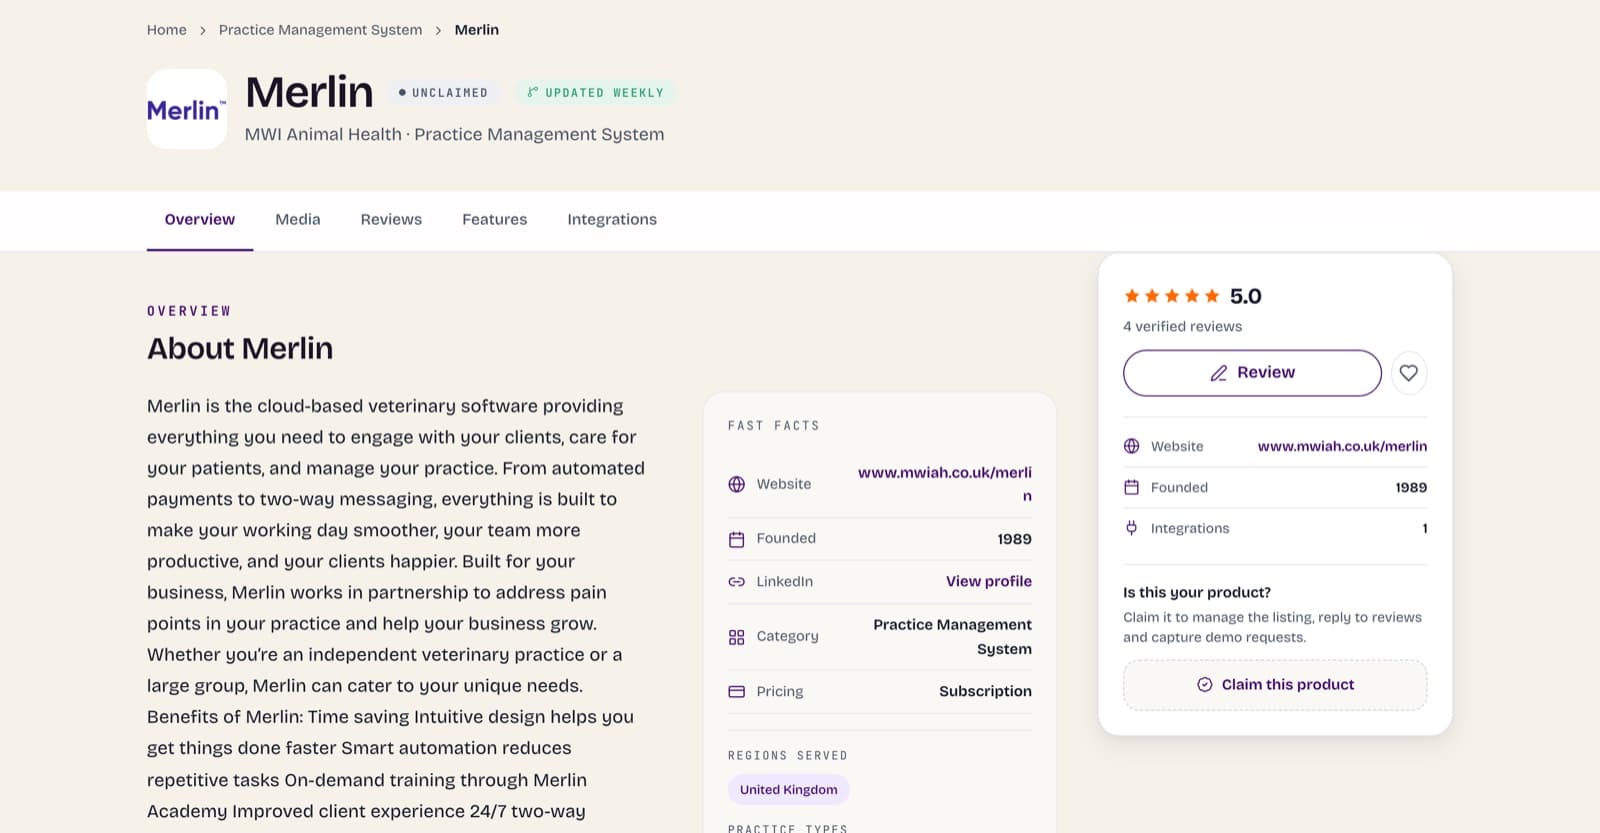Click the 5.0 rating score

coord(1245,296)
